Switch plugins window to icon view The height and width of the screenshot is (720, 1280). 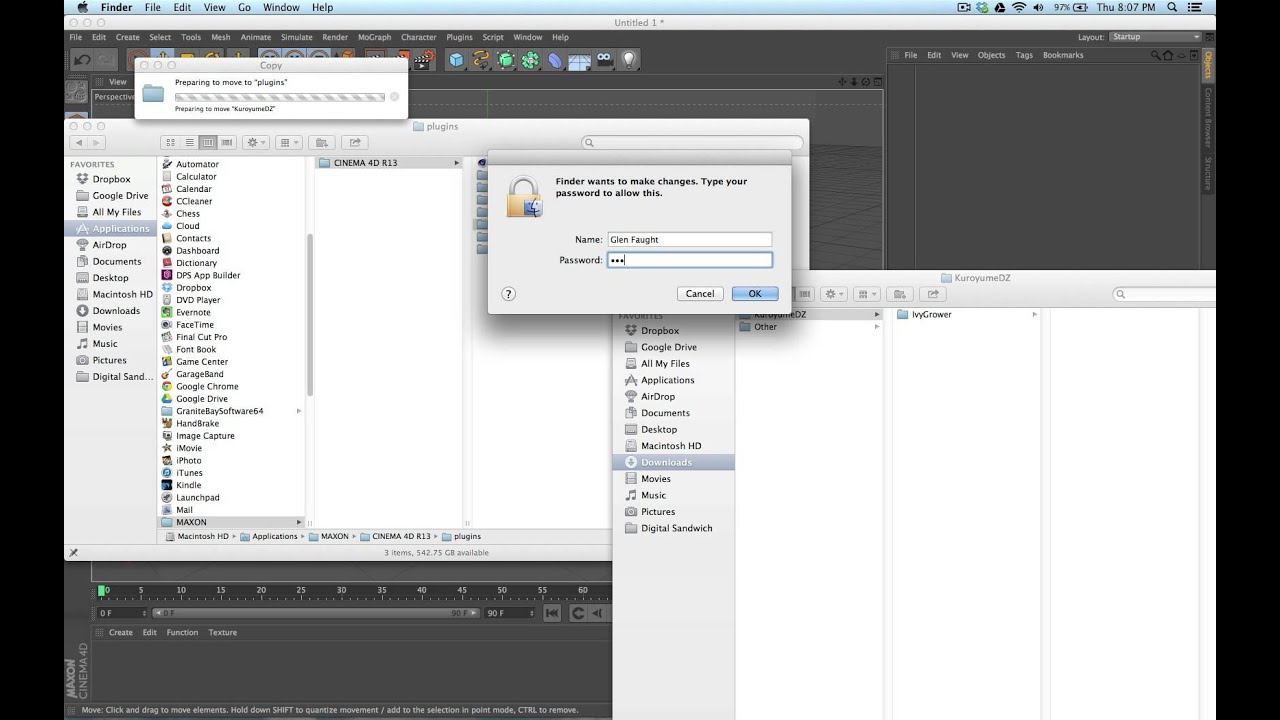(170, 143)
